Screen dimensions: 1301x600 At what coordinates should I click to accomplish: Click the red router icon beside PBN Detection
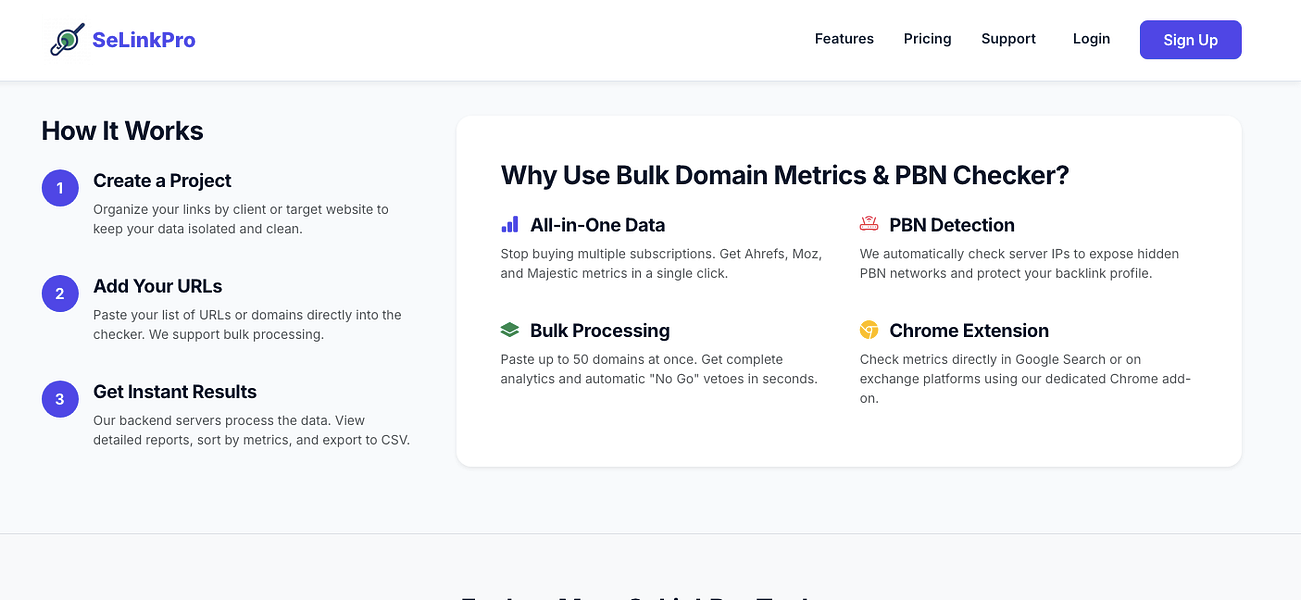tap(869, 224)
